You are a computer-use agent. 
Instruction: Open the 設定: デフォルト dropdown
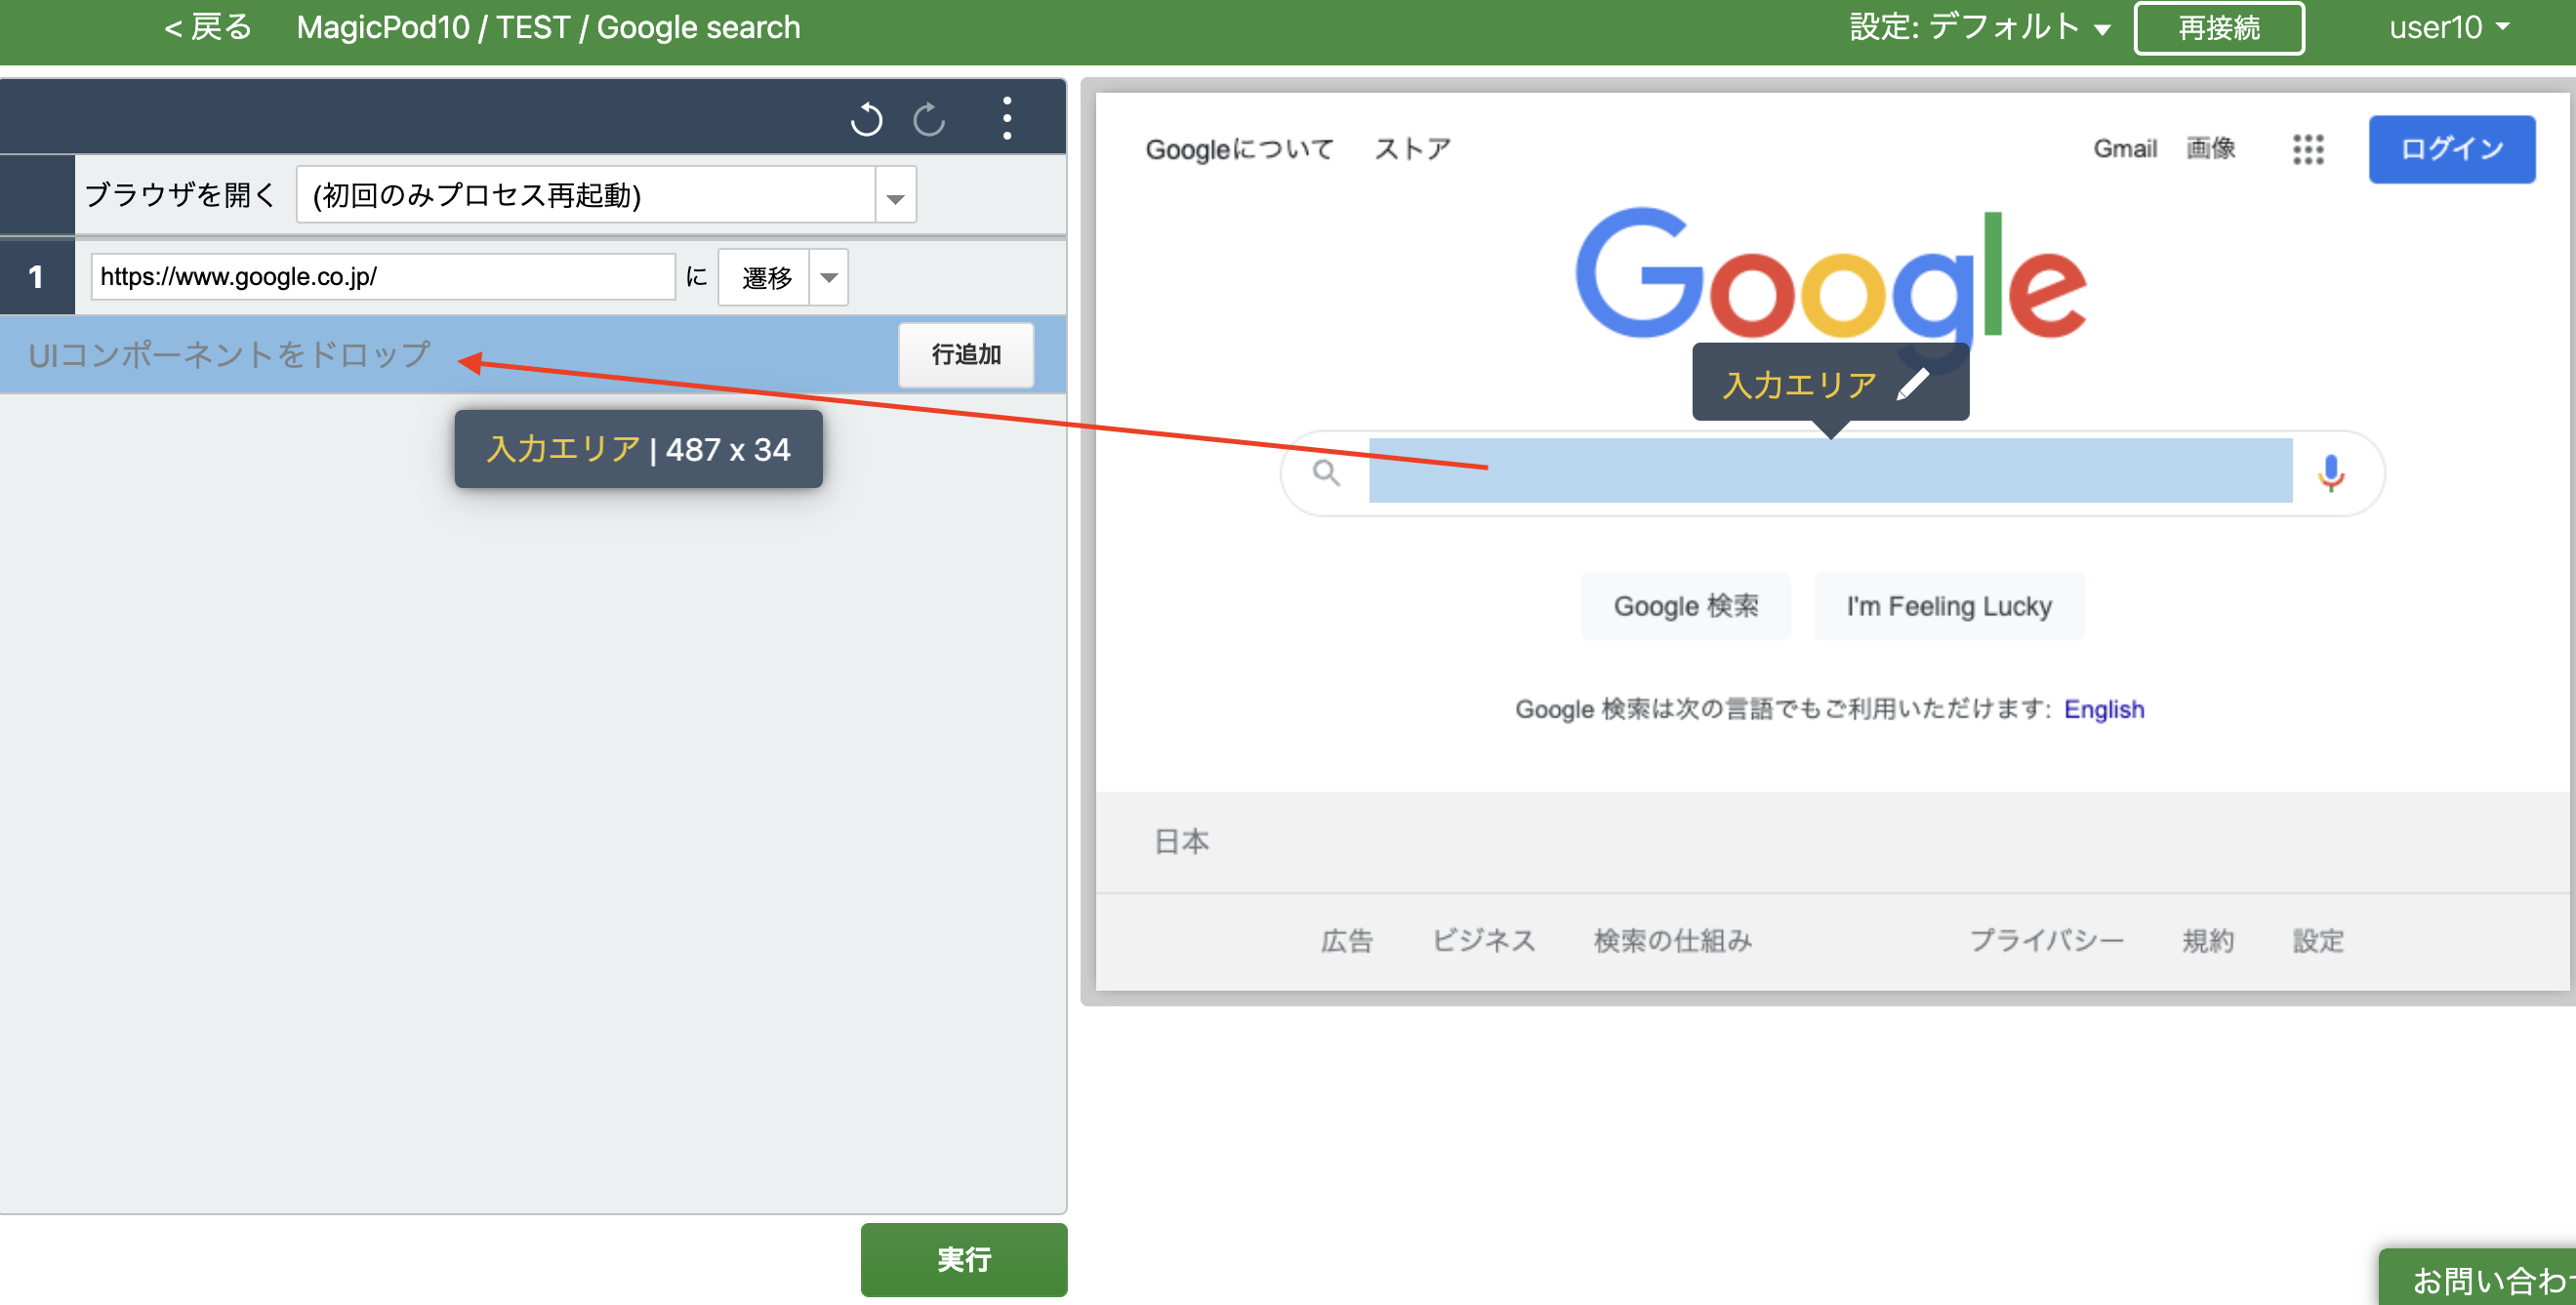tap(1980, 28)
